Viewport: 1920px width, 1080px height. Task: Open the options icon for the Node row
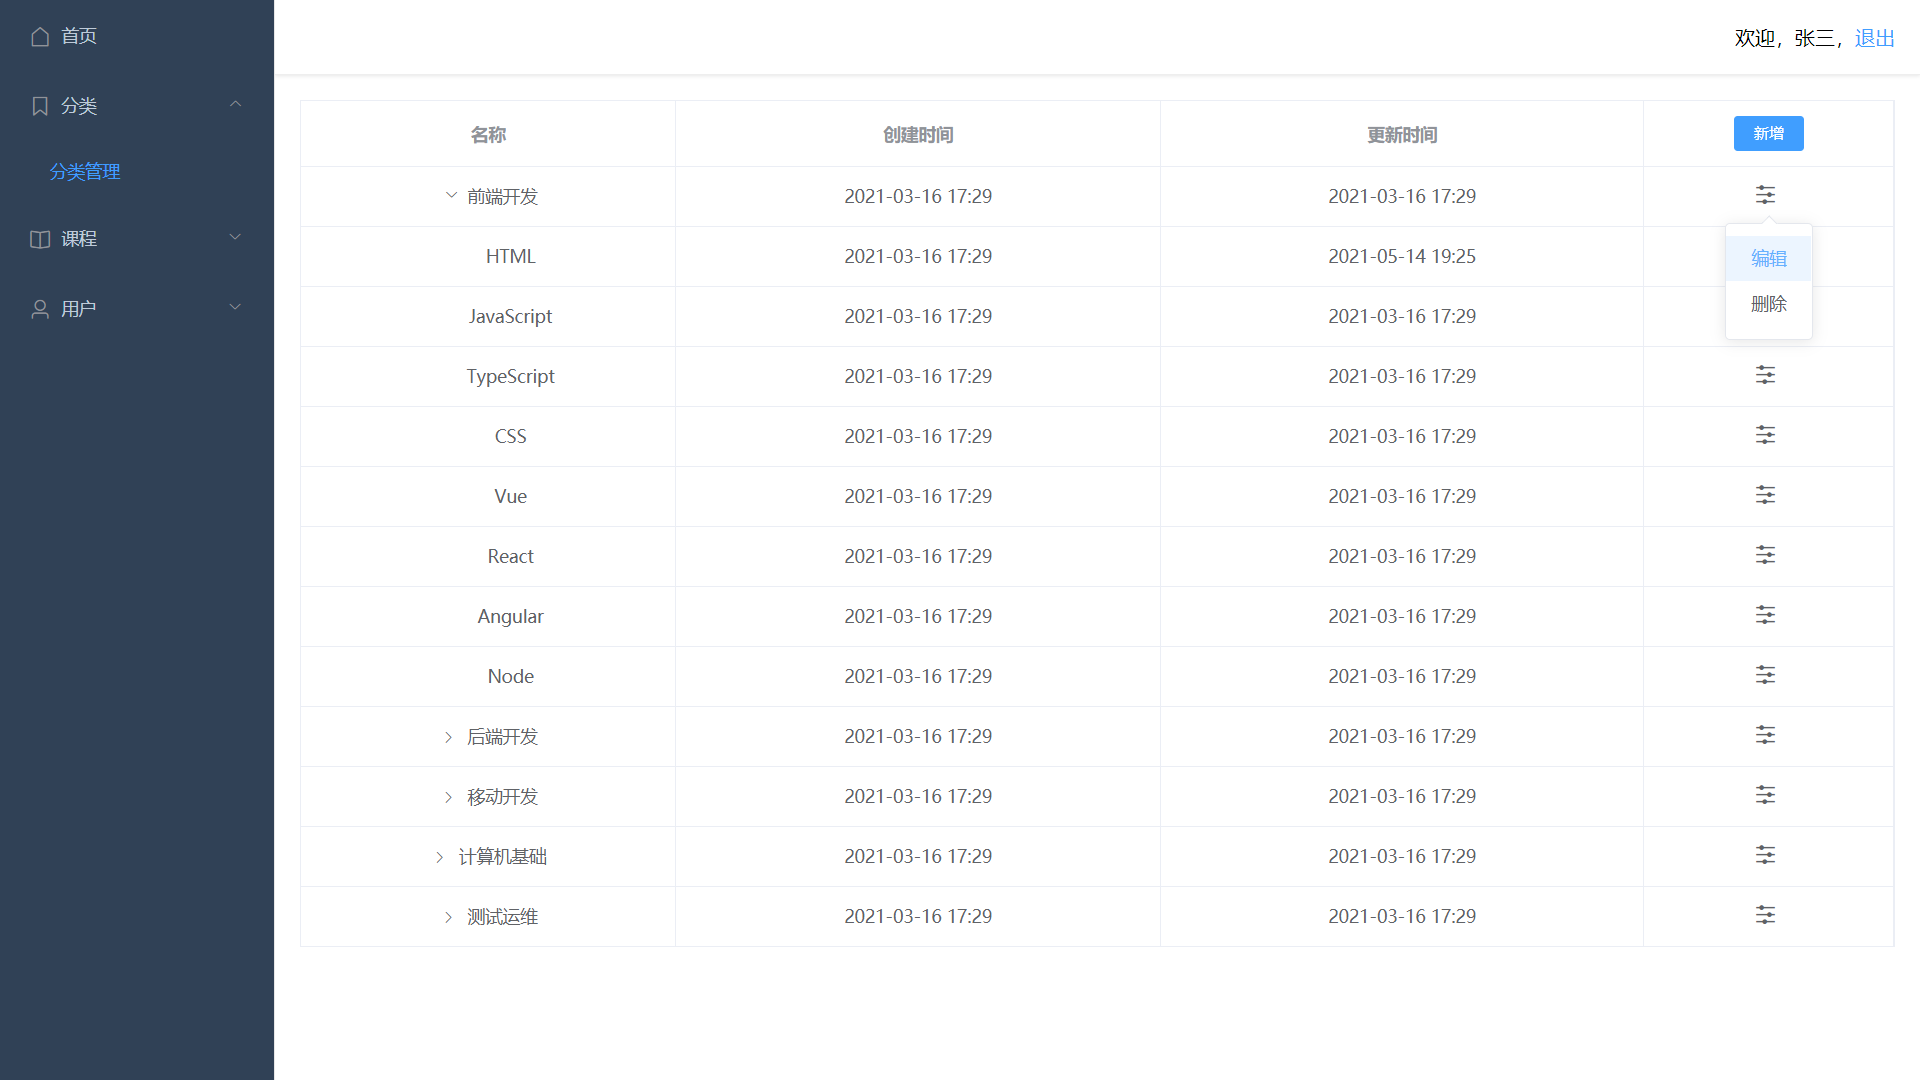1765,675
